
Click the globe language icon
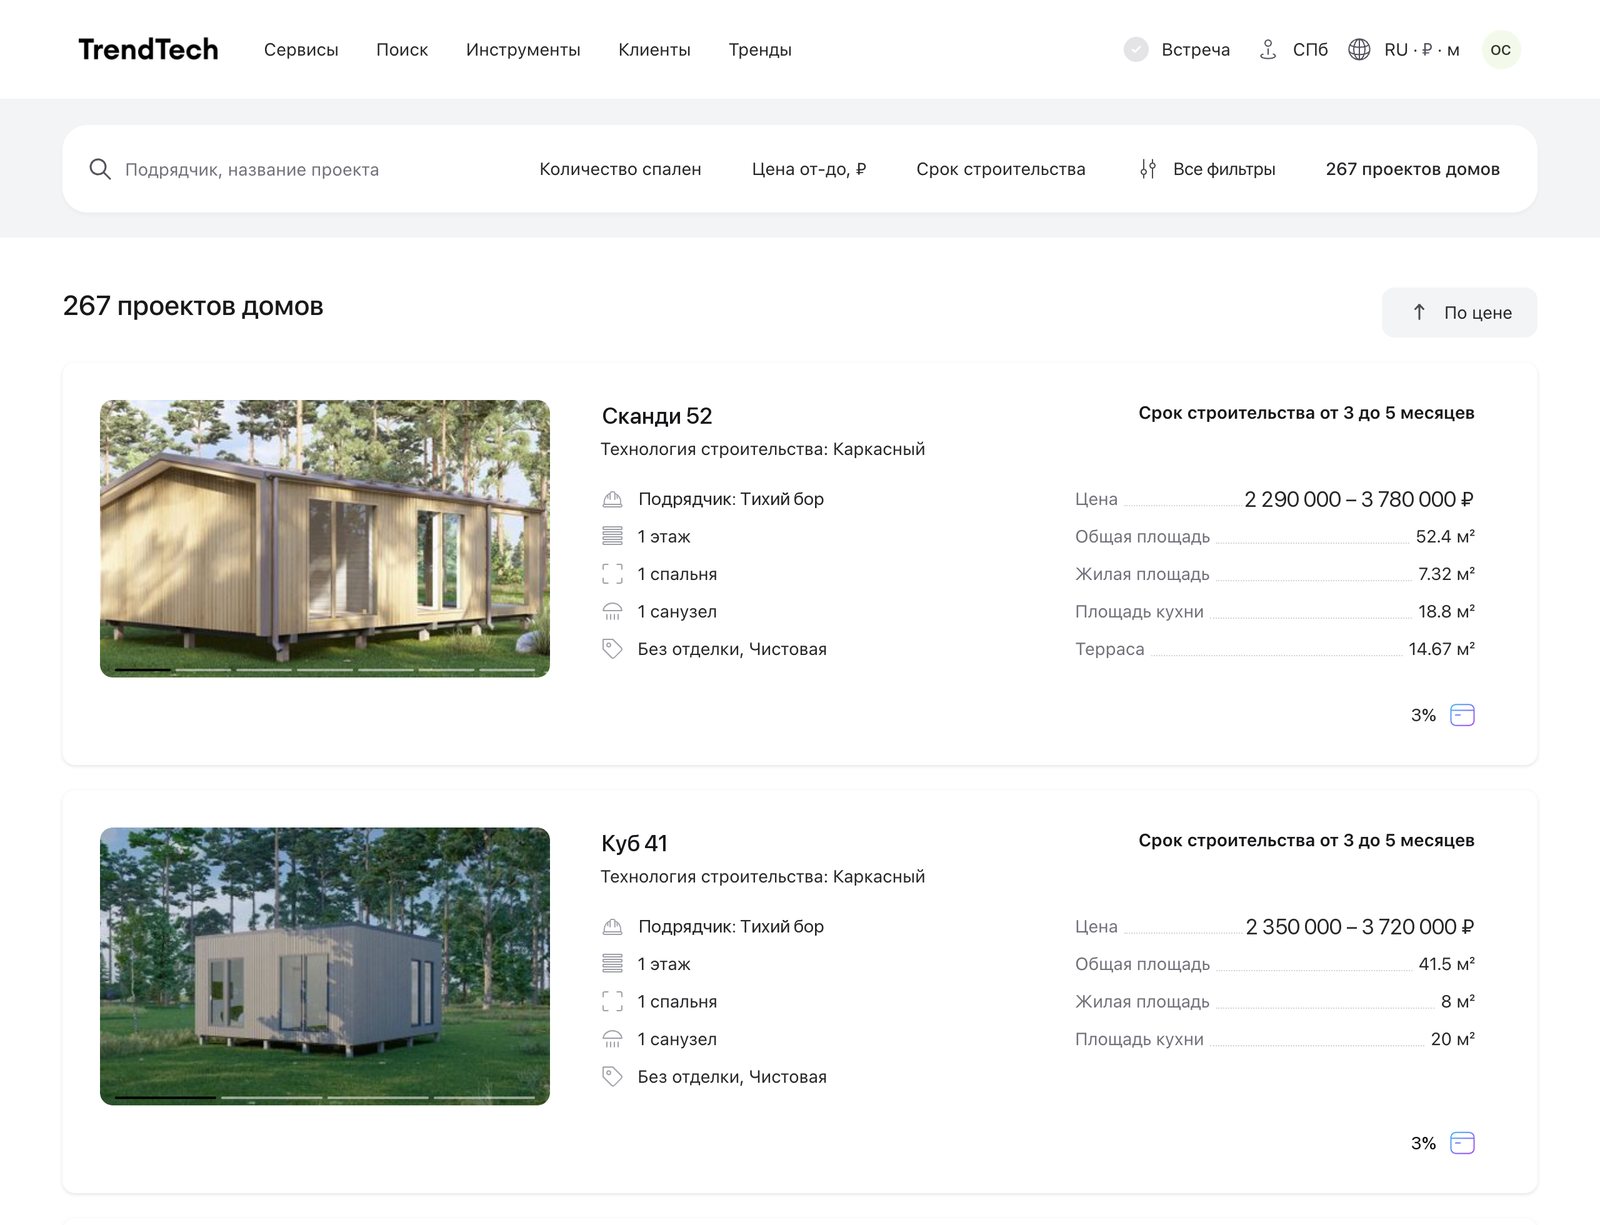pos(1359,49)
